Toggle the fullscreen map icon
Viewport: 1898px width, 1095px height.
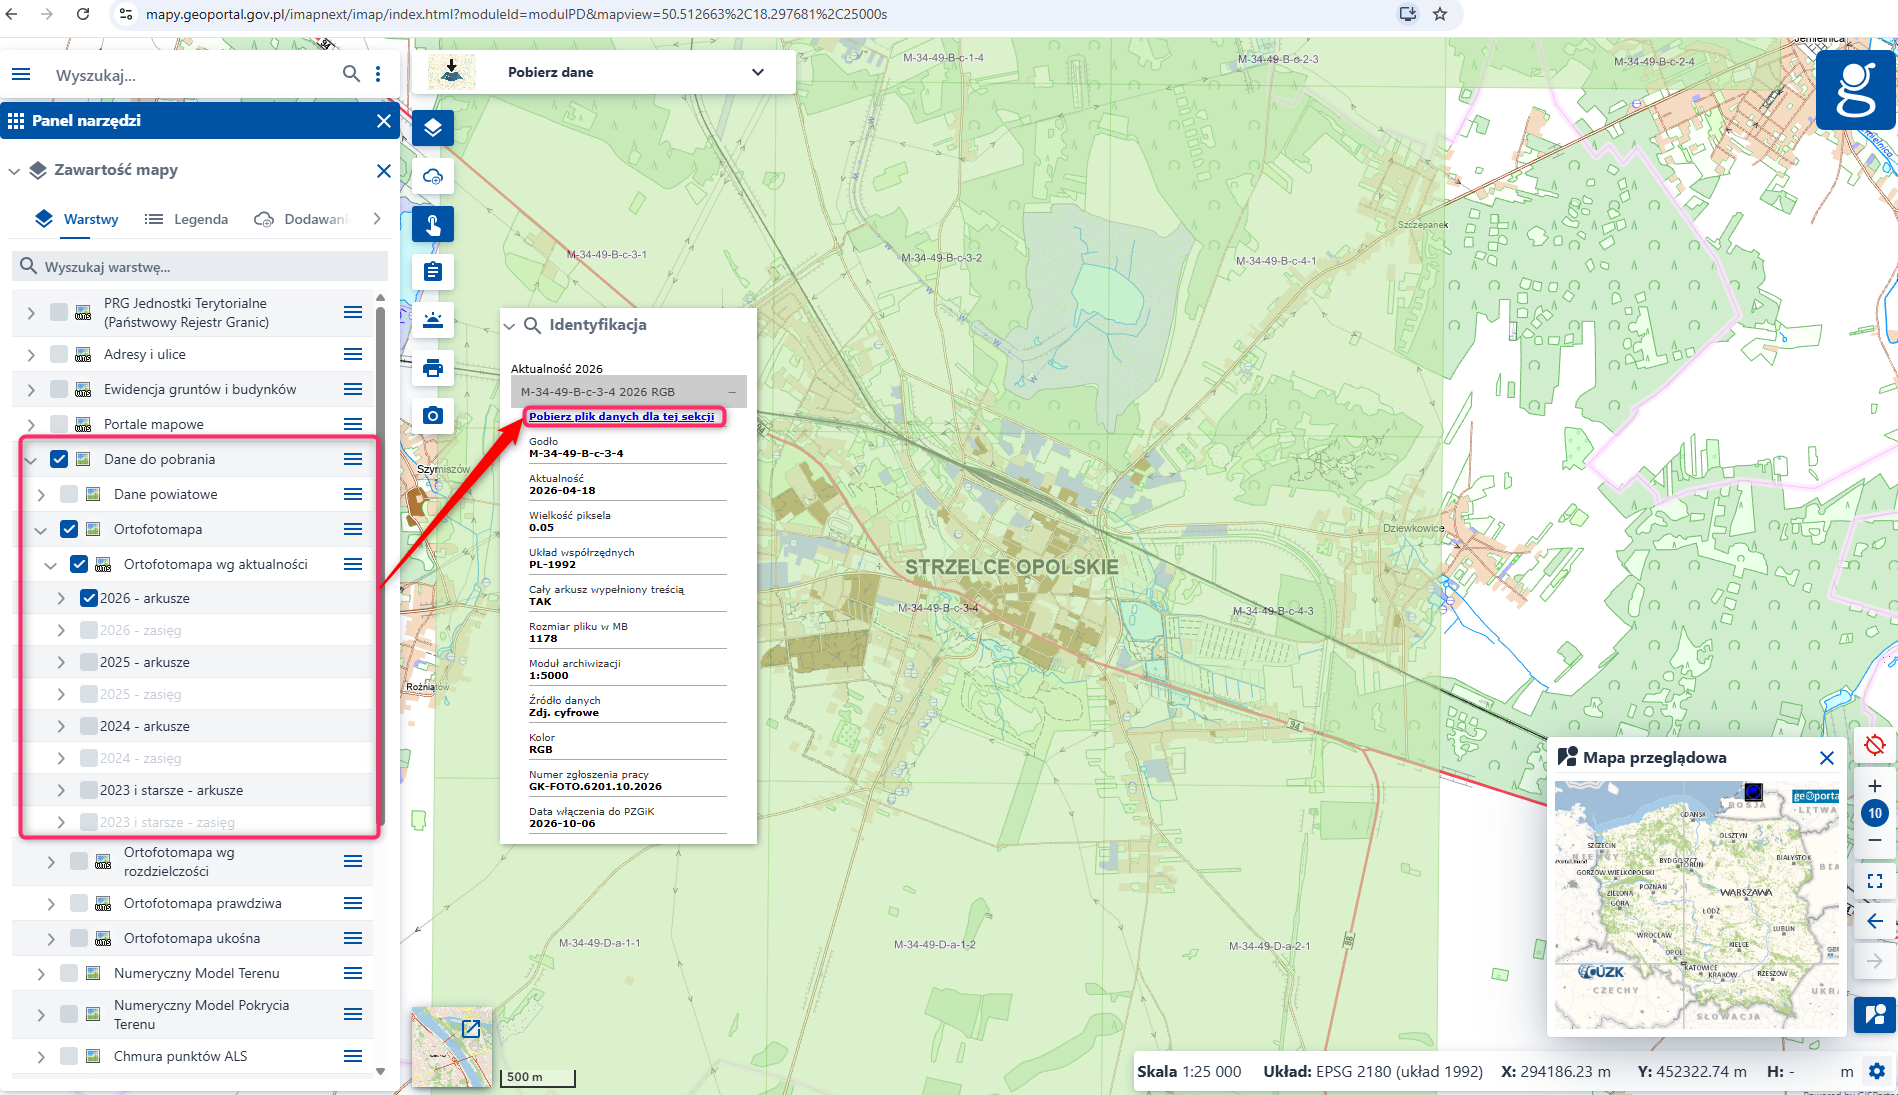coord(1875,881)
